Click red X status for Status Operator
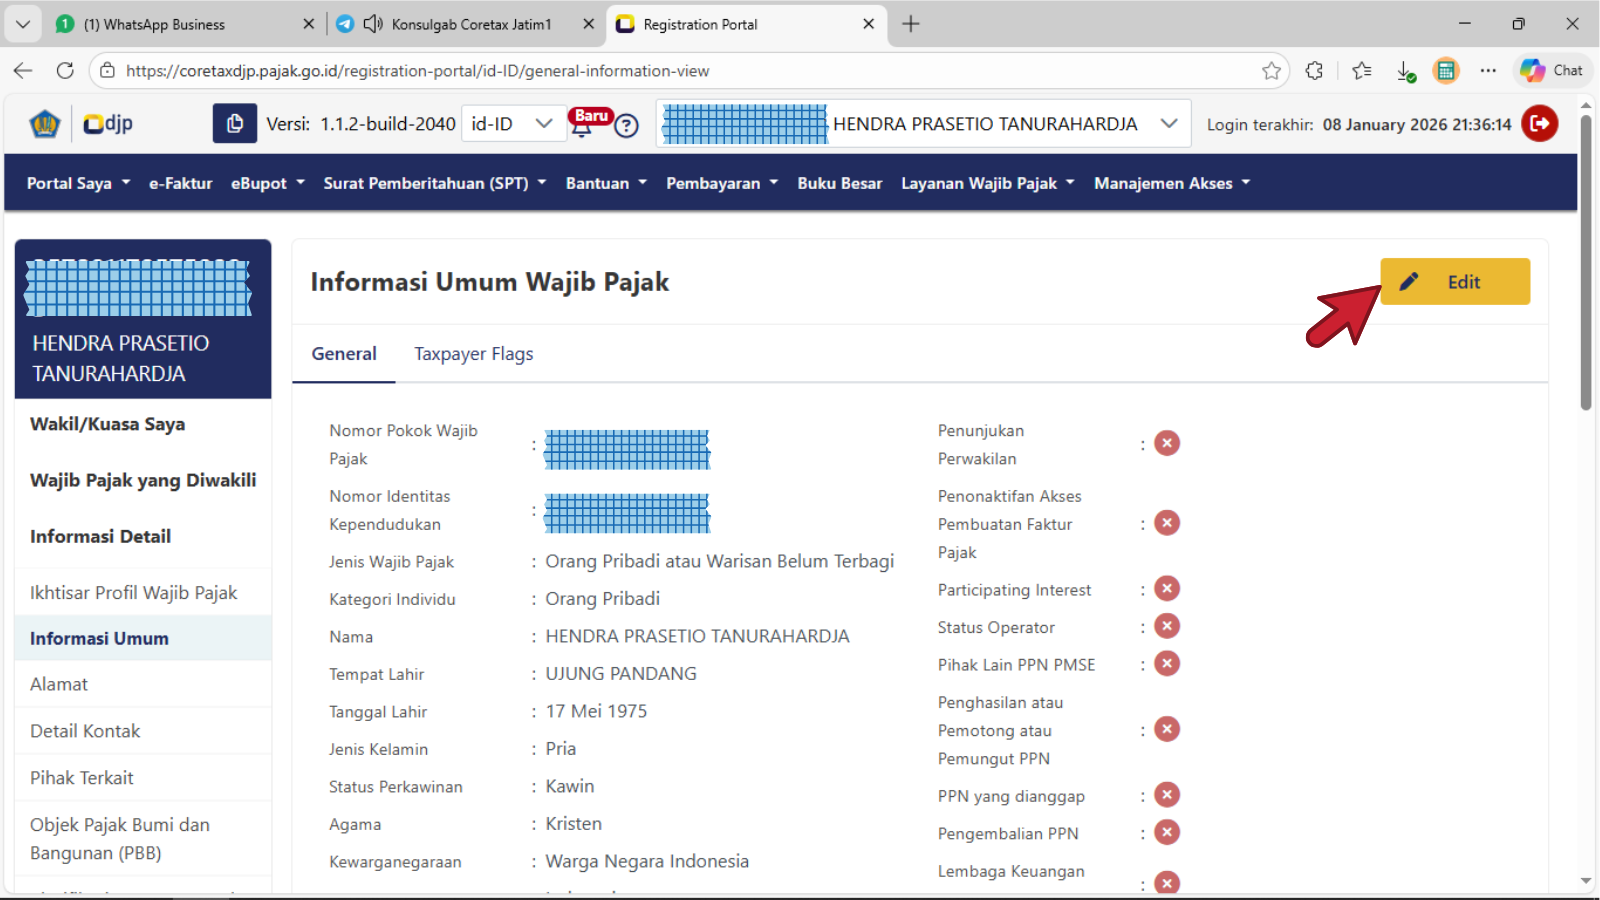This screenshot has height=900, width=1600. [x=1167, y=626]
